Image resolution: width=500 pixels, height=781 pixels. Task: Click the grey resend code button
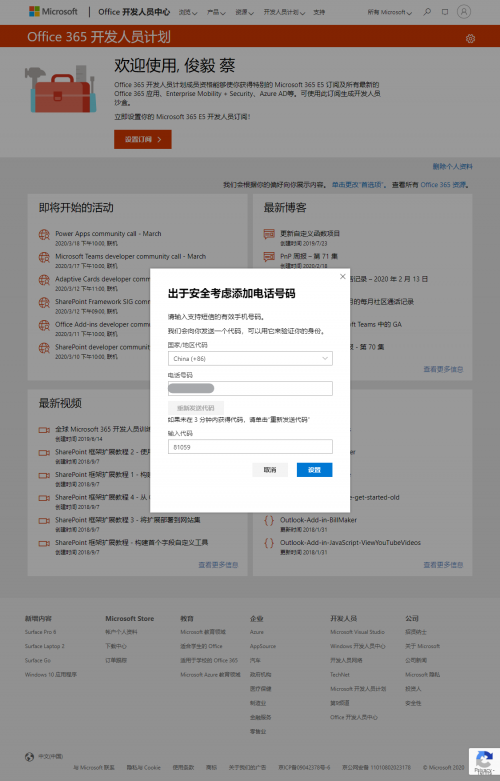pos(196,407)
